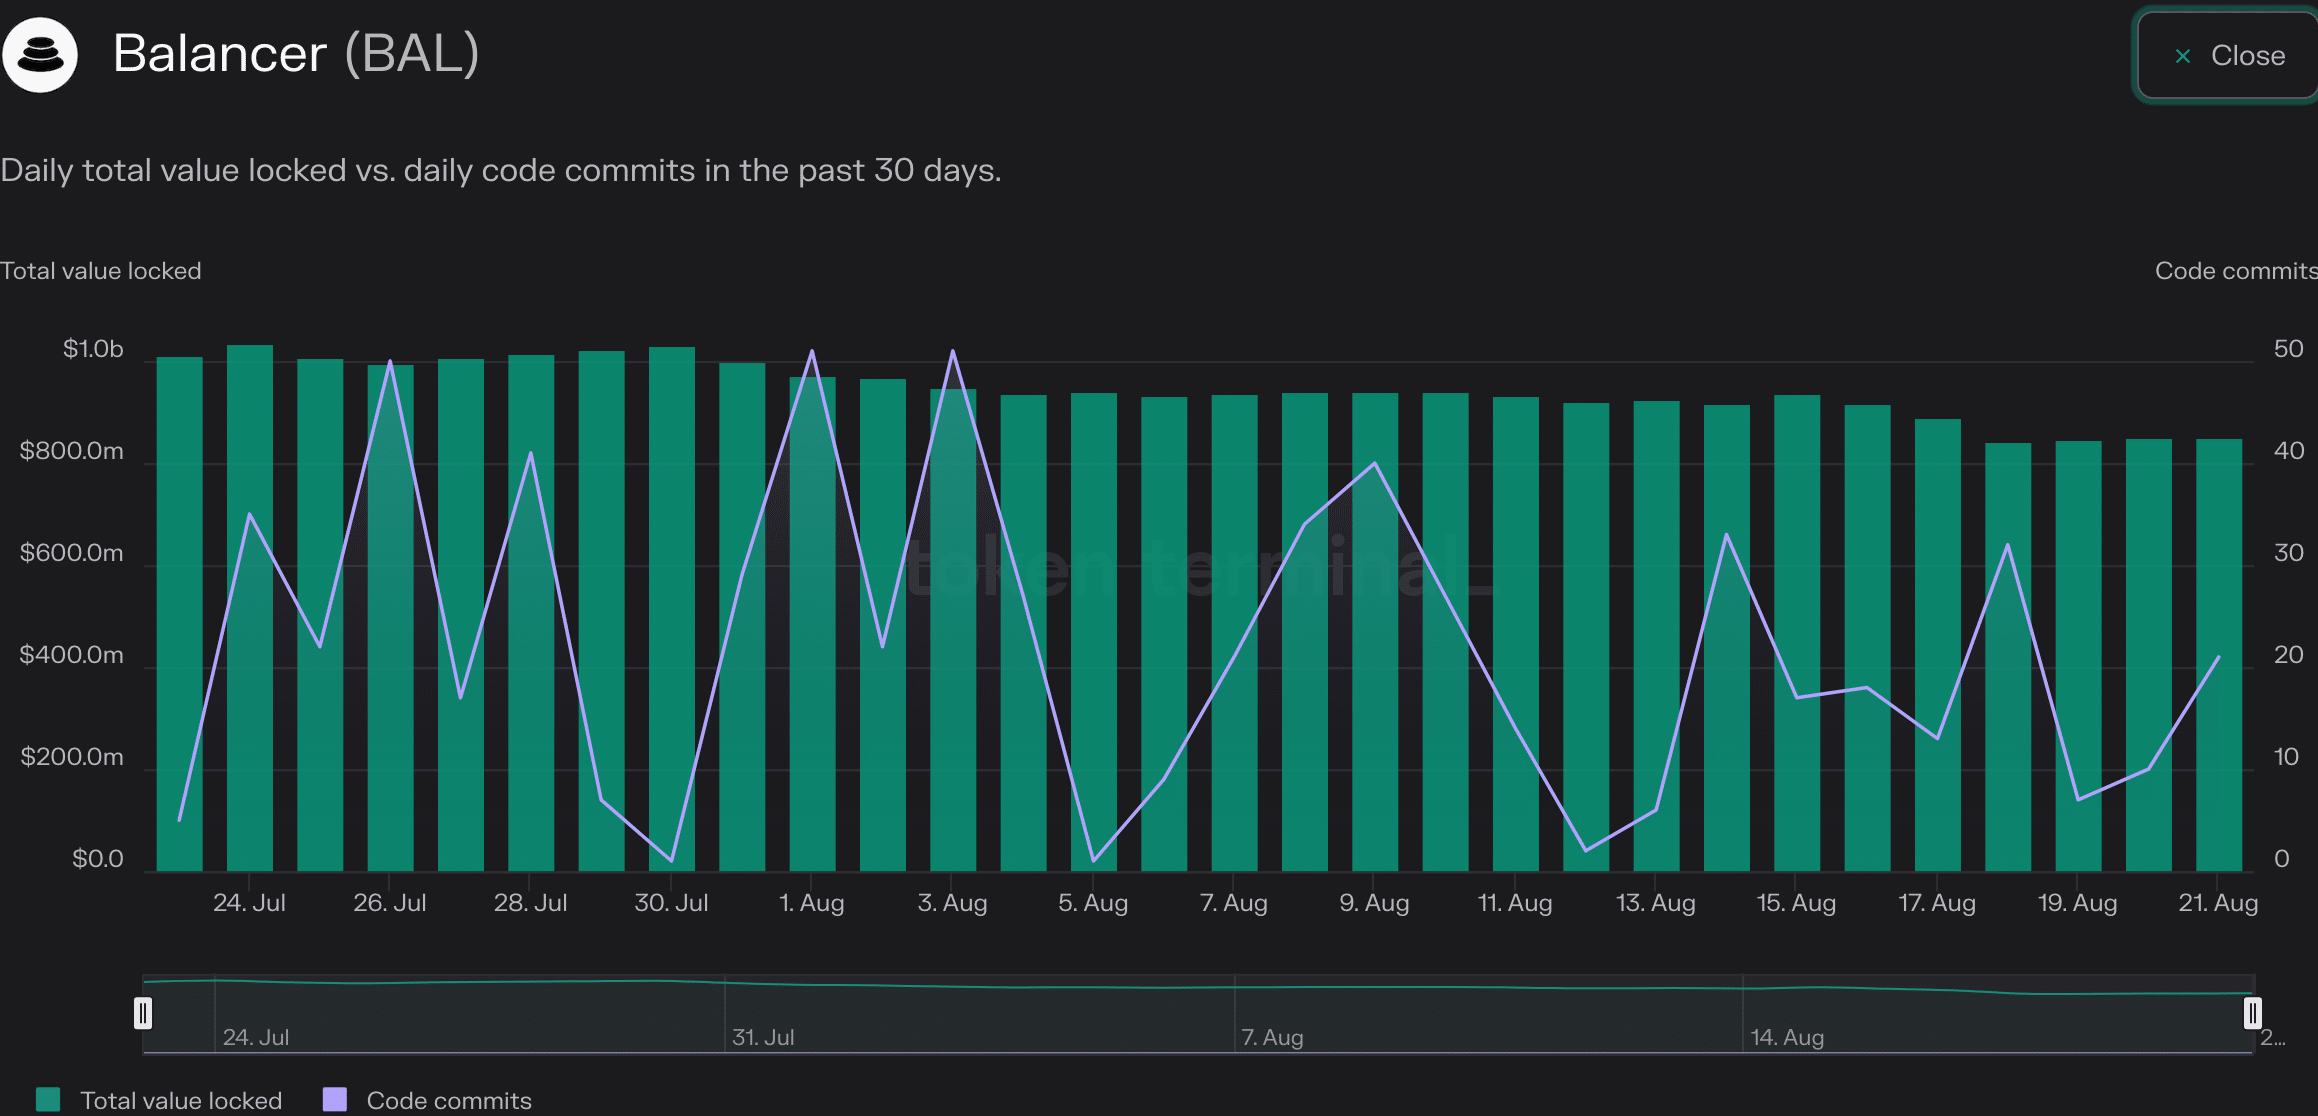Viewport: 2318px width, 1116px height.
Task: Grab the right range navigator handle
Action: click(2252, 1013)
